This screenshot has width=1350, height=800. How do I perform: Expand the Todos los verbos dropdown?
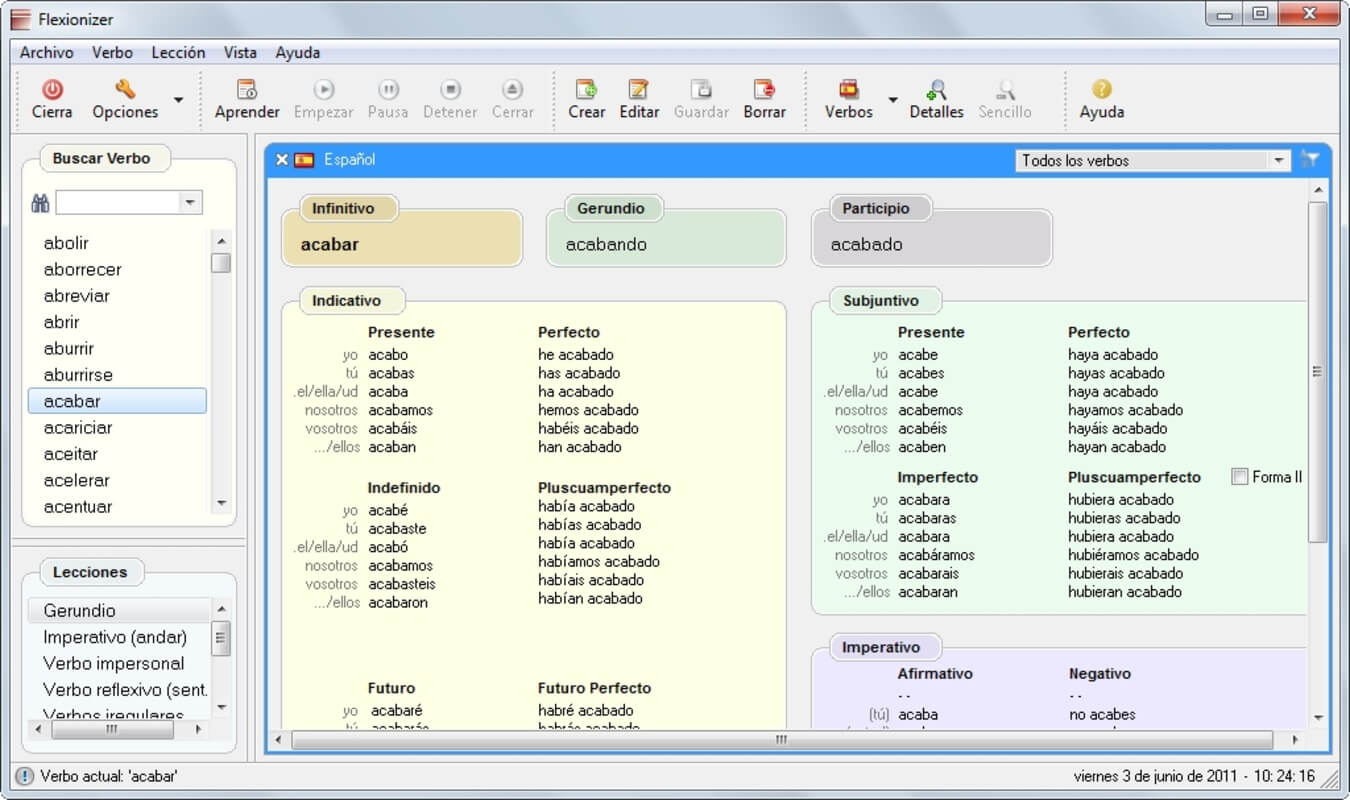point(1279,160)
